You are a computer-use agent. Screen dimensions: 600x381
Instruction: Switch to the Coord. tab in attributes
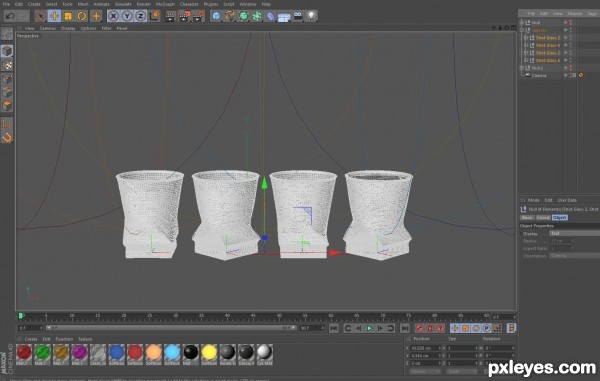[543, 218]
